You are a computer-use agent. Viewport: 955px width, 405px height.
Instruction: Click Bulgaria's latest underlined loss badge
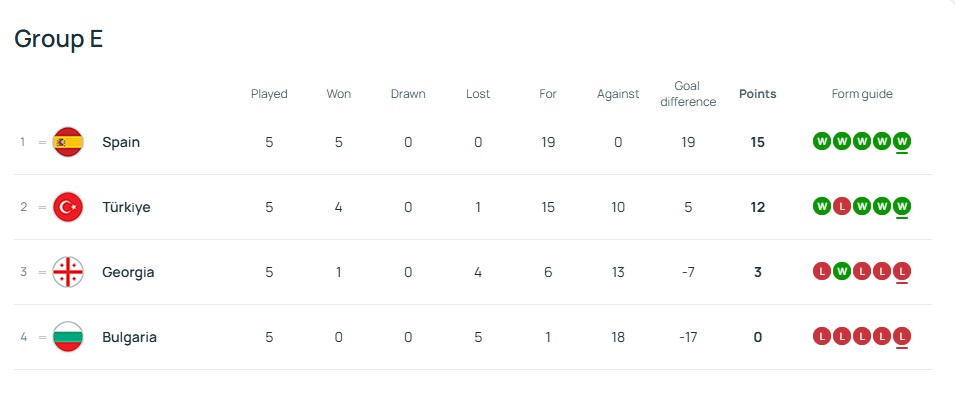tap(902, 336)
